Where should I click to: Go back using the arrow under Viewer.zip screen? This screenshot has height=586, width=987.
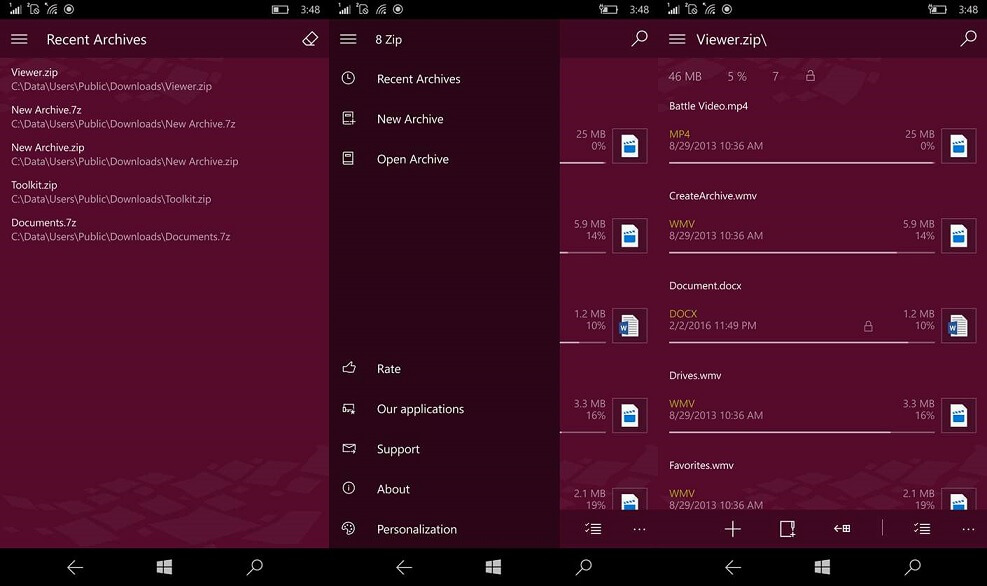pos(733,568)
